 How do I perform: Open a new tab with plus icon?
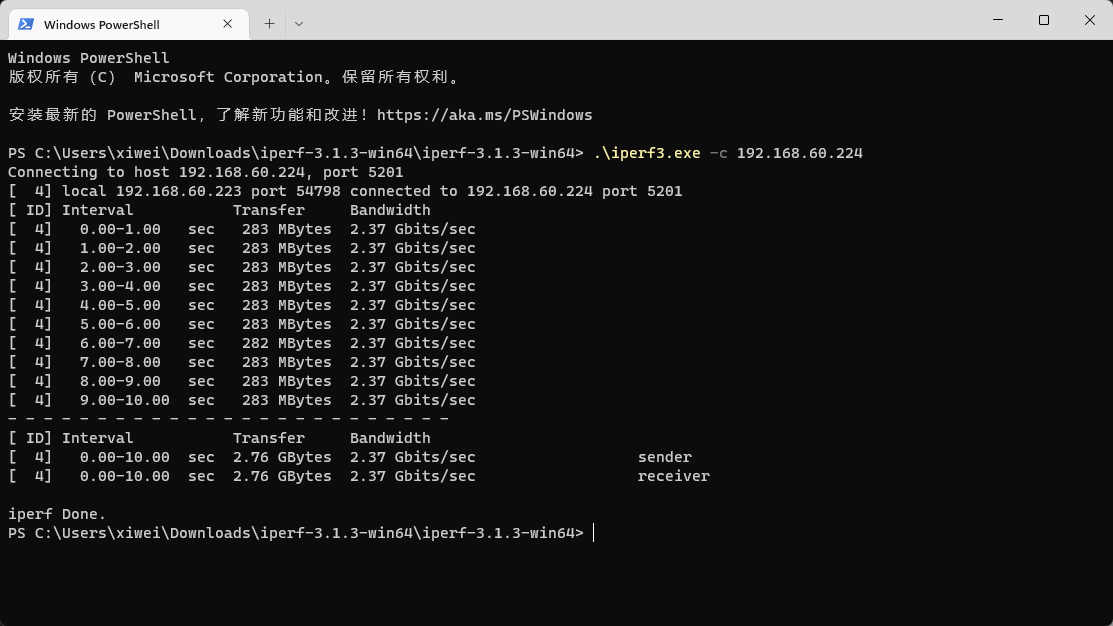pos(269,23)
